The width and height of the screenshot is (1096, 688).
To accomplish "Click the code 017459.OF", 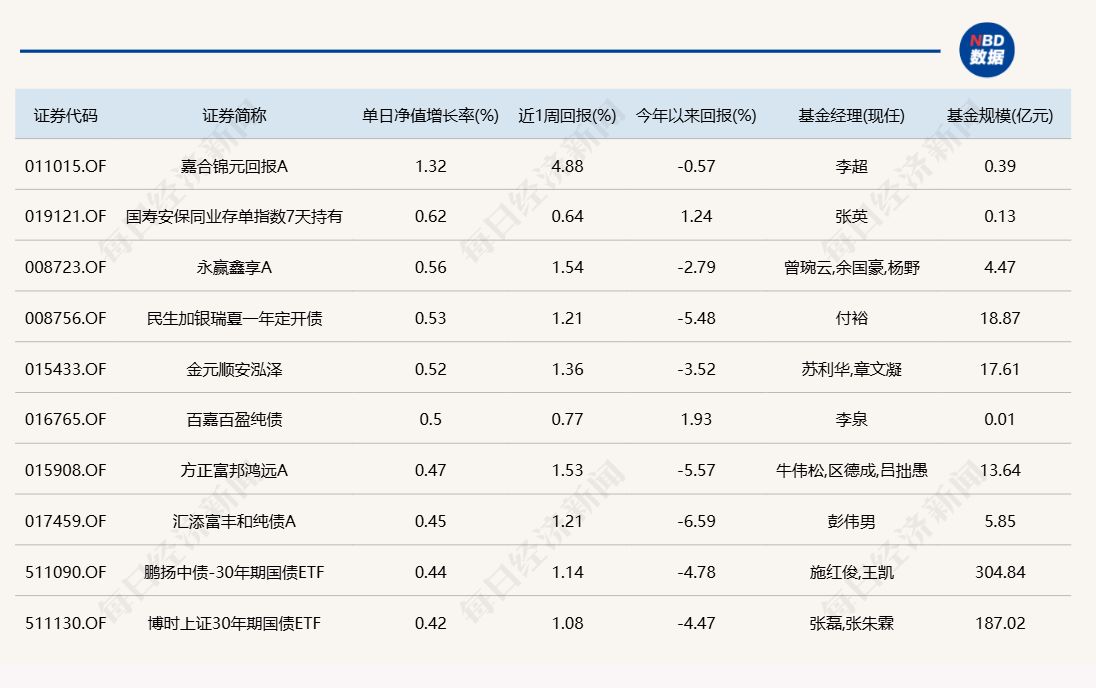I will [x=66, y=522].
